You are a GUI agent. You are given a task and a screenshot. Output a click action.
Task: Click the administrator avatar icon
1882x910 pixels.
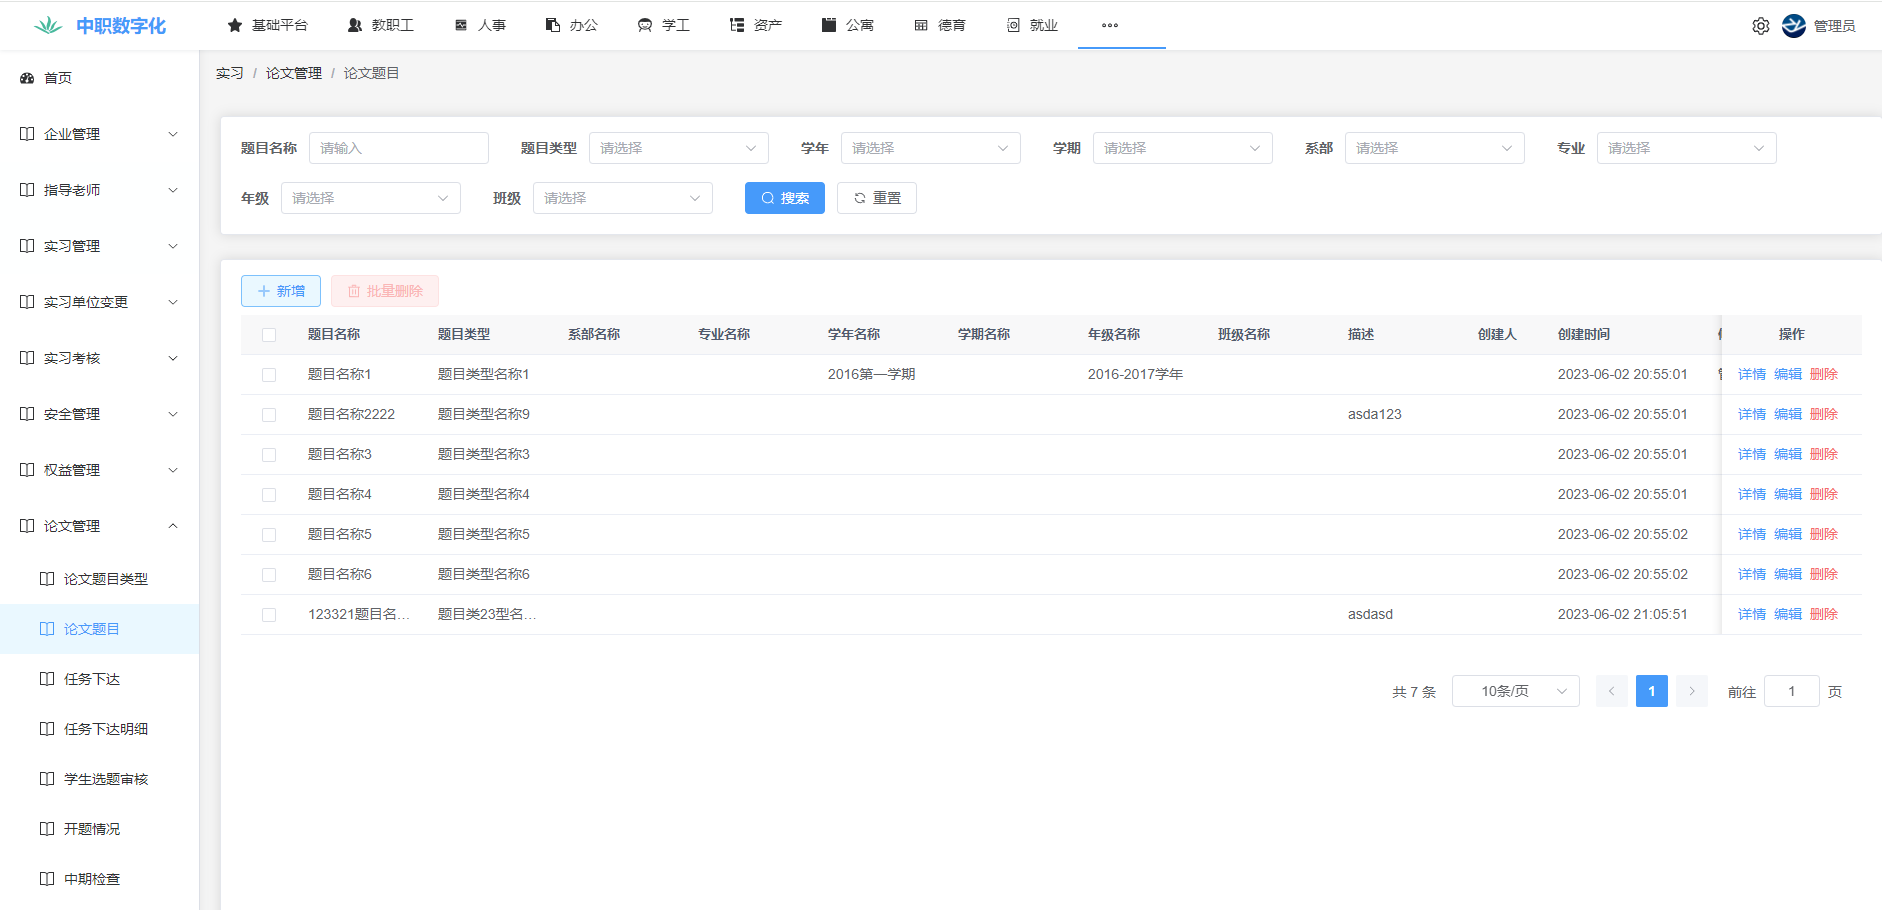pyautogui.click(x=1794, y=26)
